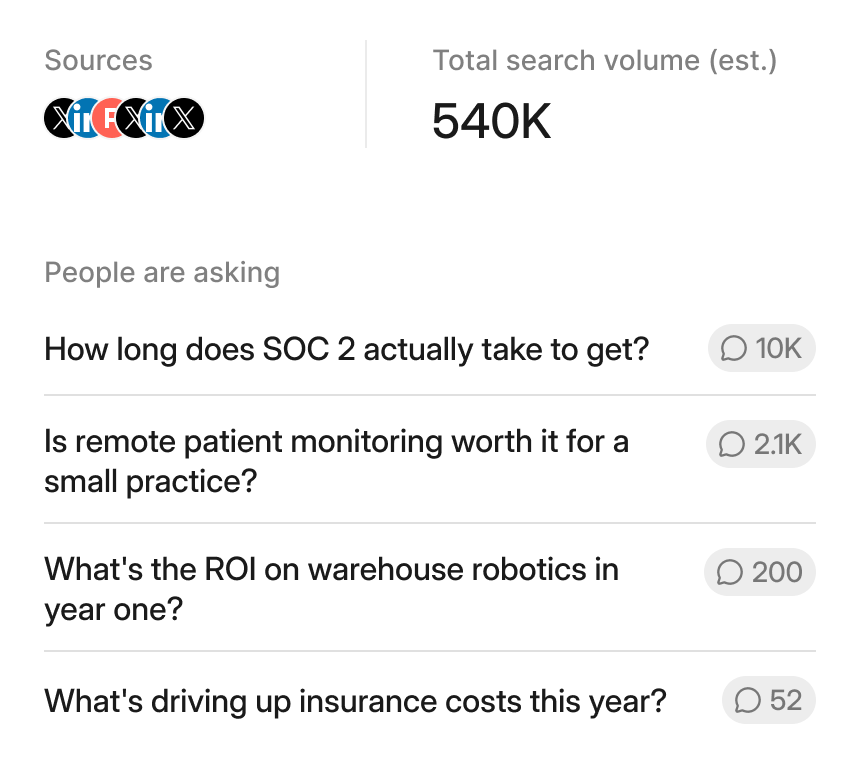Open the insurance costs question

pyautogui.click(x=355, y=701)
